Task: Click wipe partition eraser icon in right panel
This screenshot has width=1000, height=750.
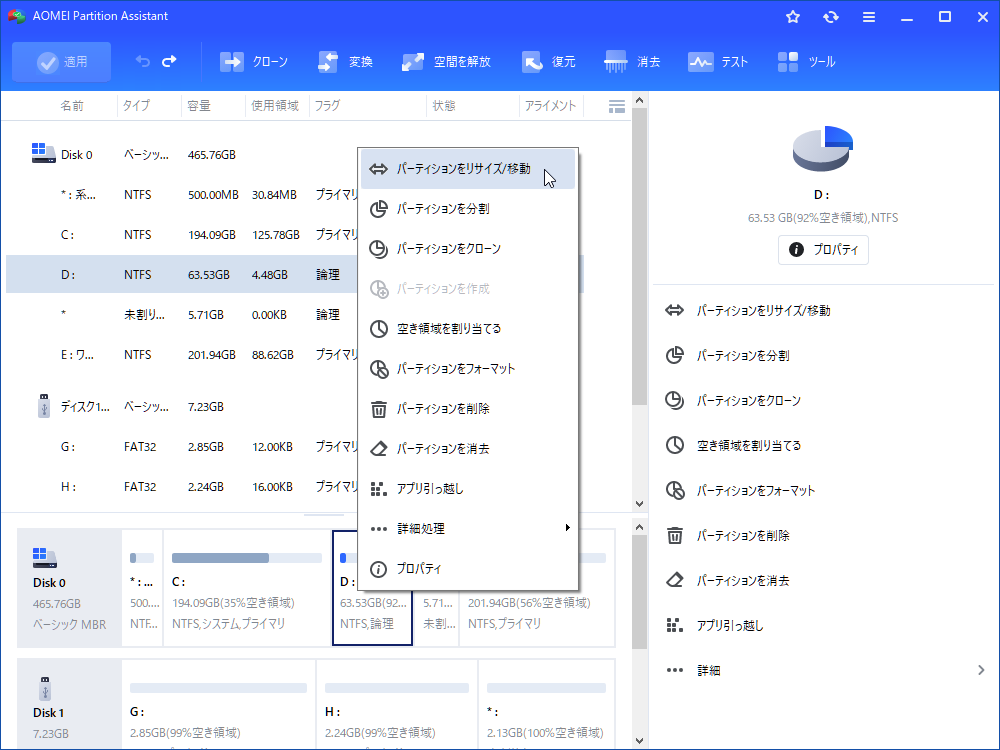Action: pos(675,580)
